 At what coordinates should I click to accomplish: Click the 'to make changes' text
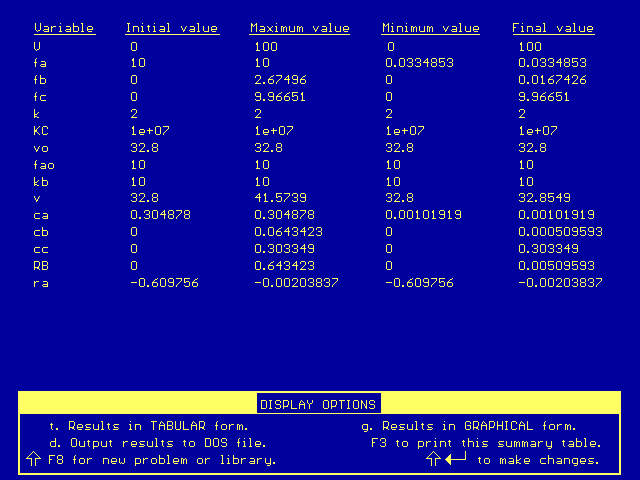(538, 460)
